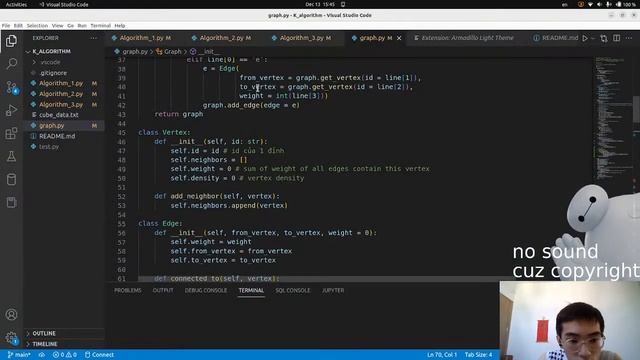Viewport: 640px width, 360px height.
Task: Switch to the DEBUG CONSOLE panel tab
Action: (206, 291)
